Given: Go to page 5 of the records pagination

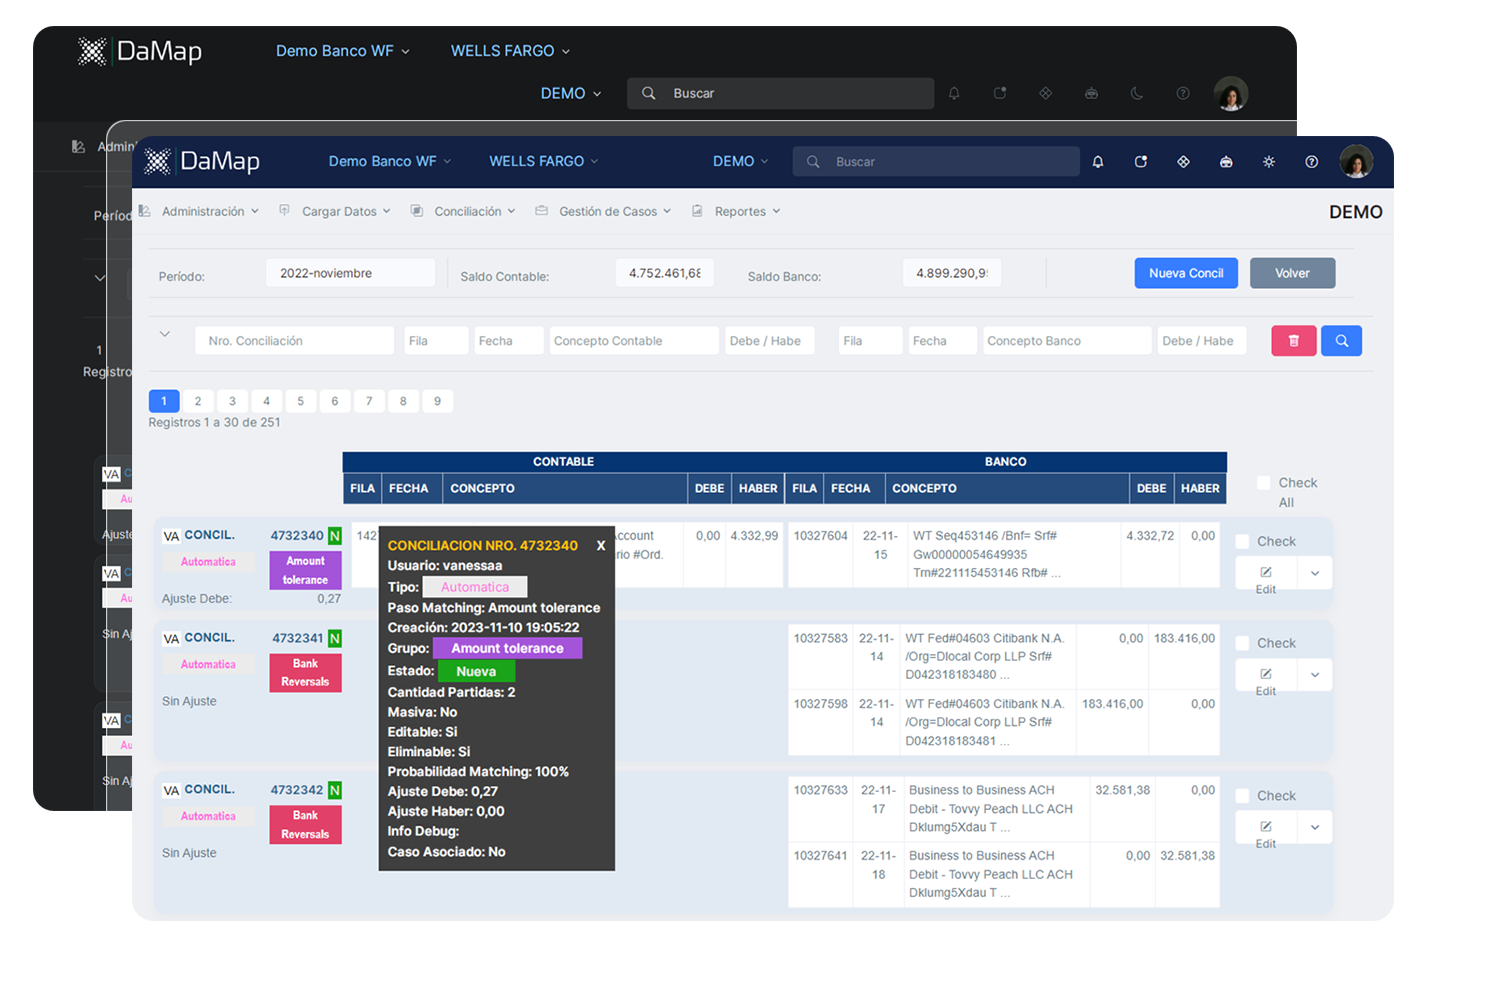Looking at the screenshot, I should click(x=300, y=401).
